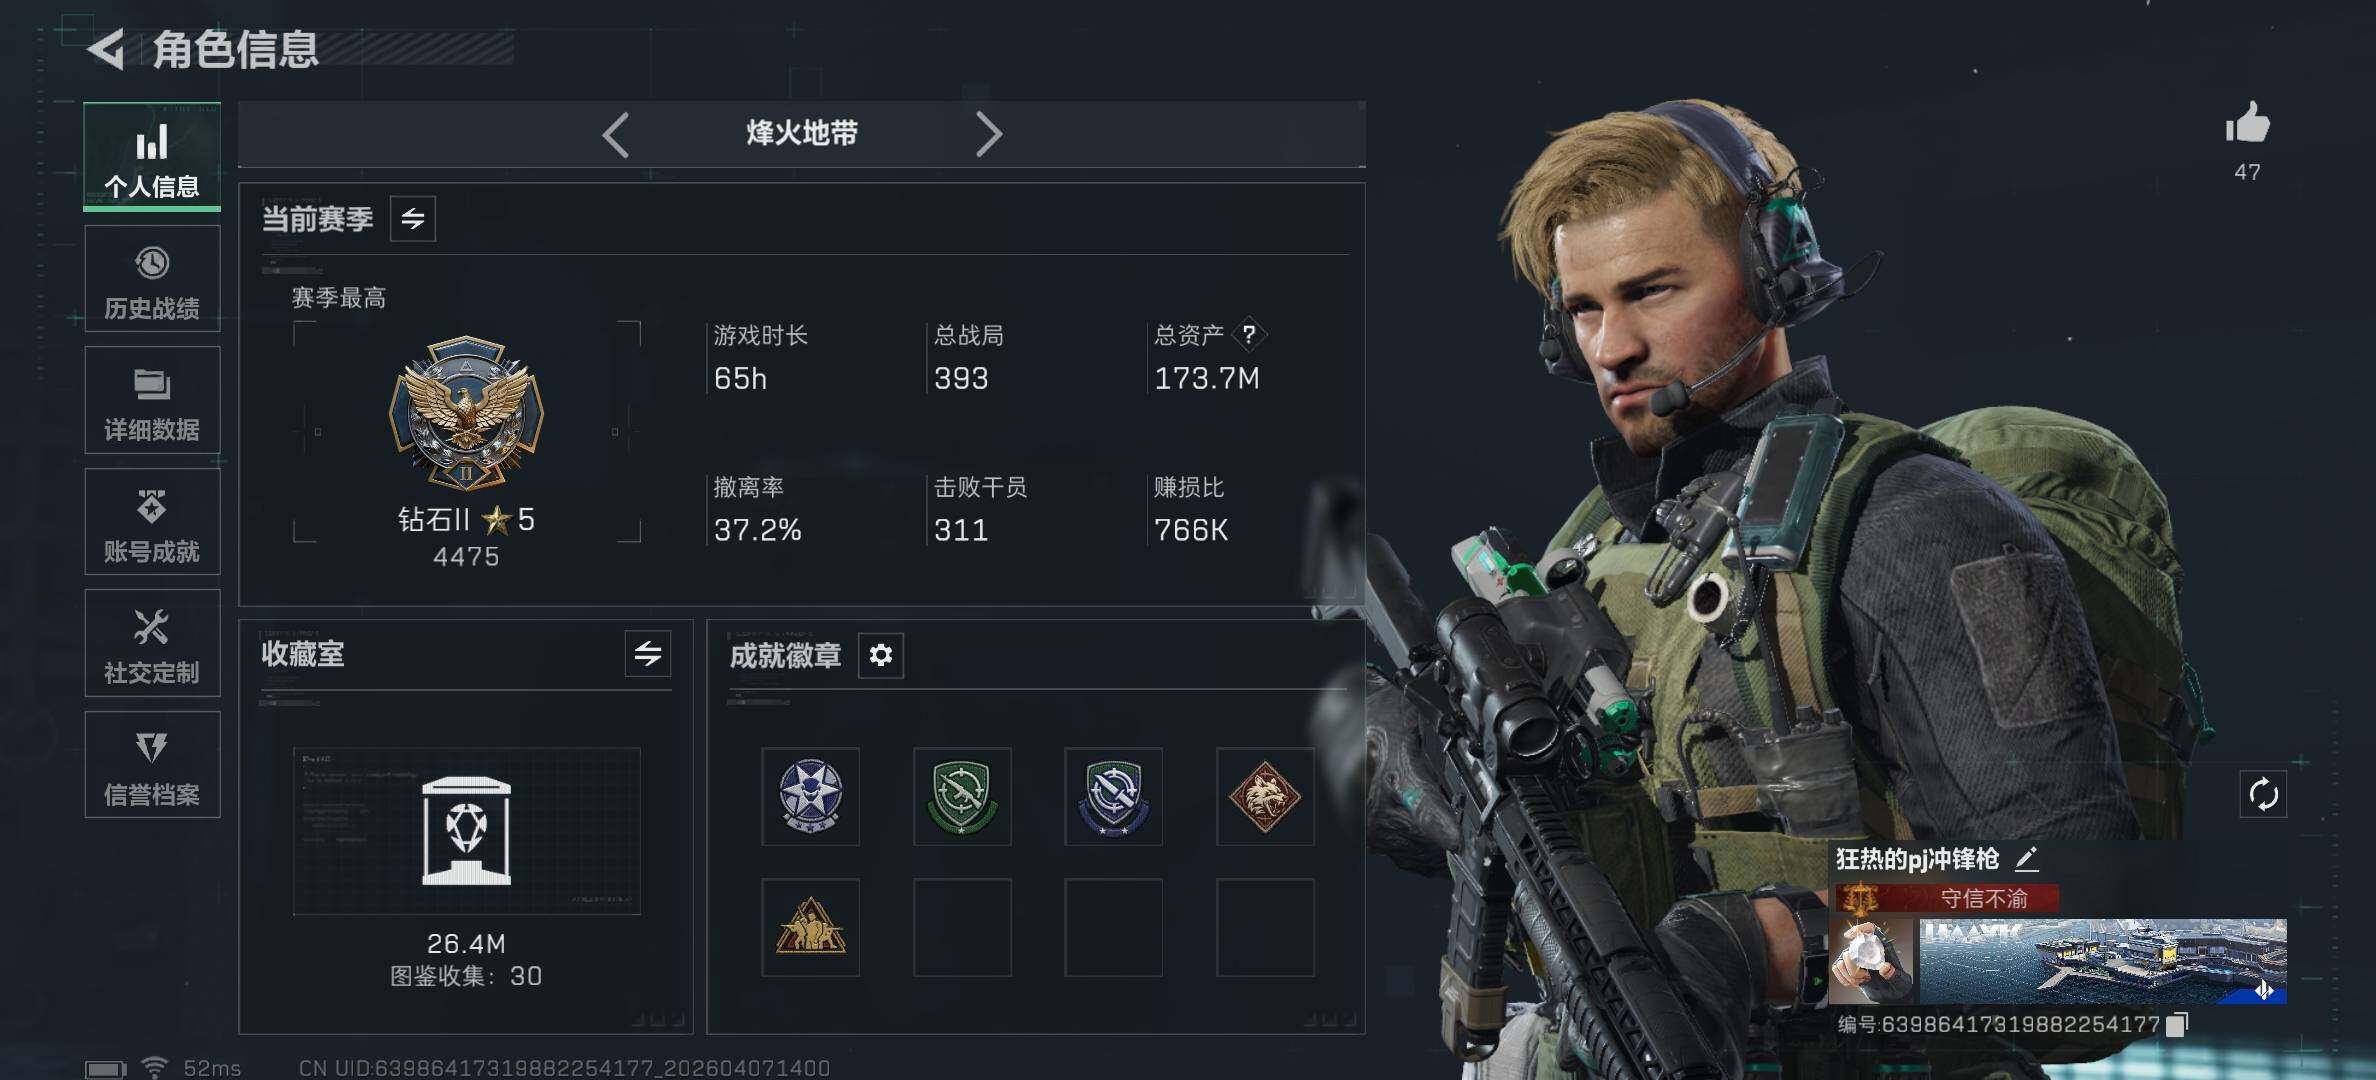Open the 信誉档案 section
Viewport: 2376px width, 1080px height.
point(152,764)
